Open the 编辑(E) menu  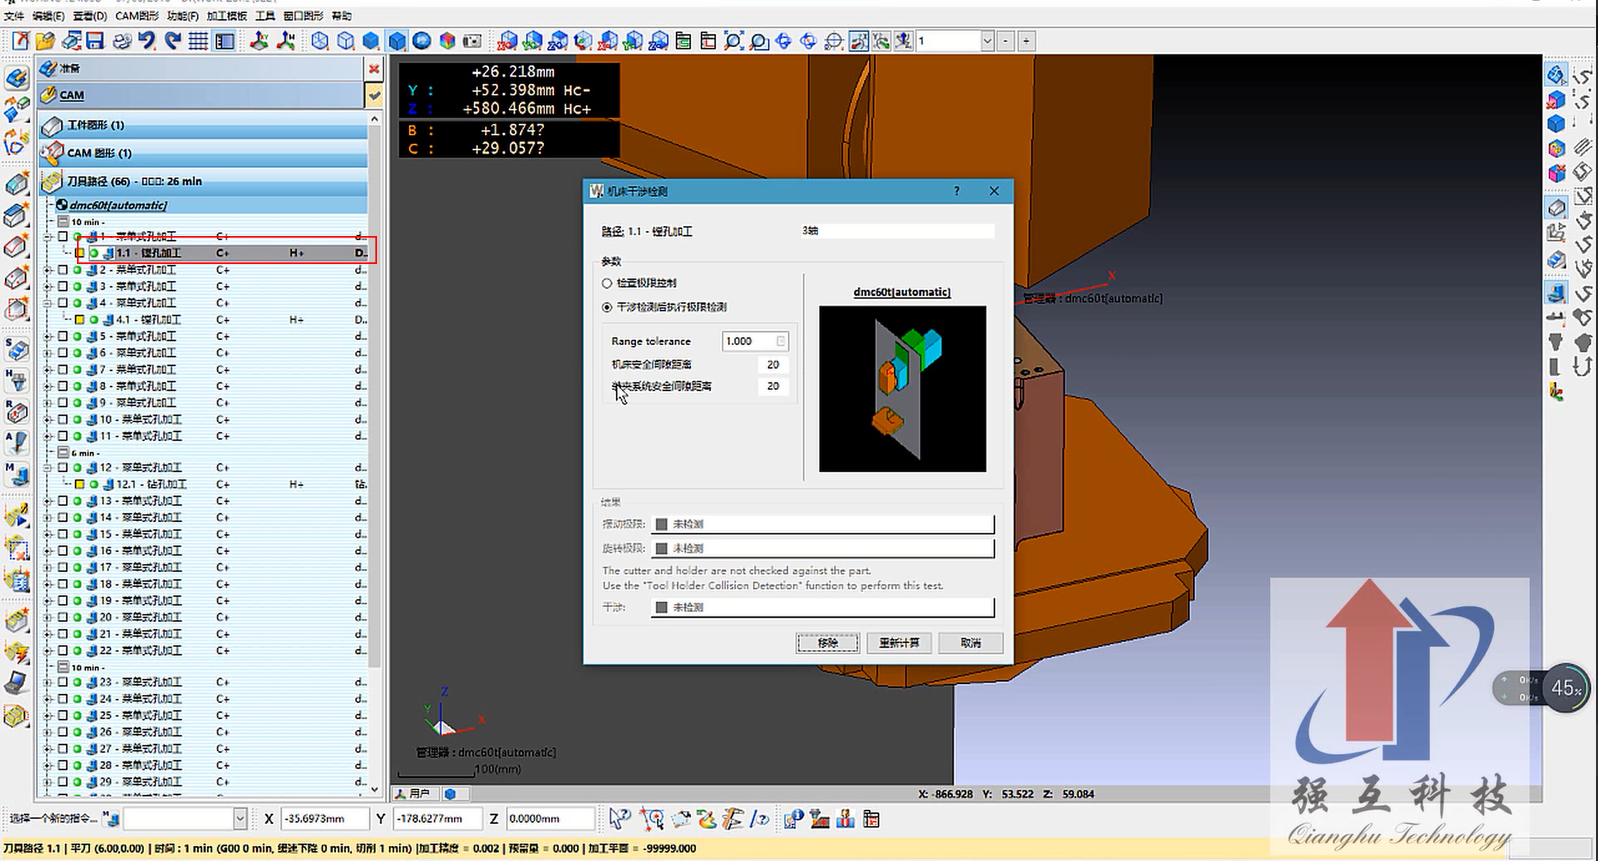(48, 16)
